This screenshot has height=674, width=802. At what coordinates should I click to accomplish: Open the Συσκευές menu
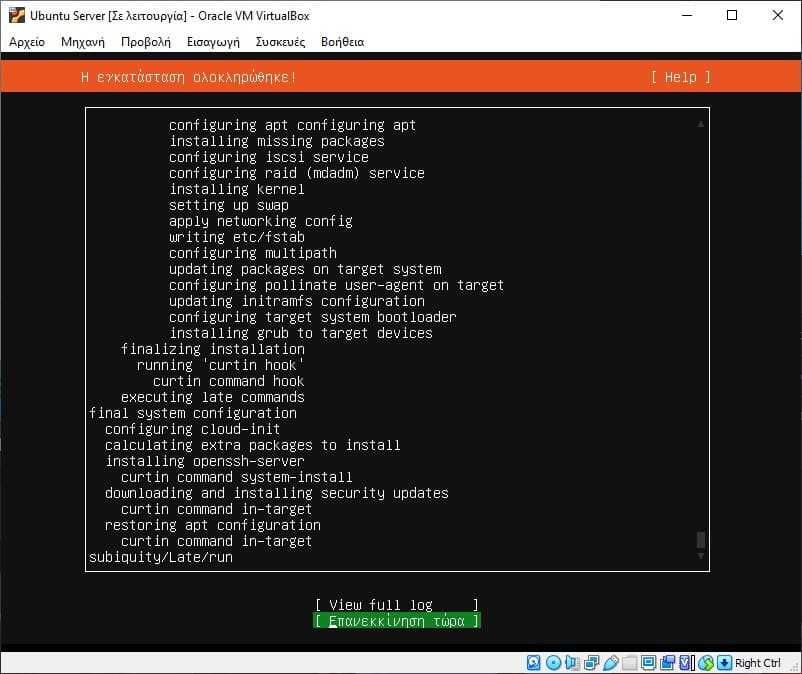[280, 42]
